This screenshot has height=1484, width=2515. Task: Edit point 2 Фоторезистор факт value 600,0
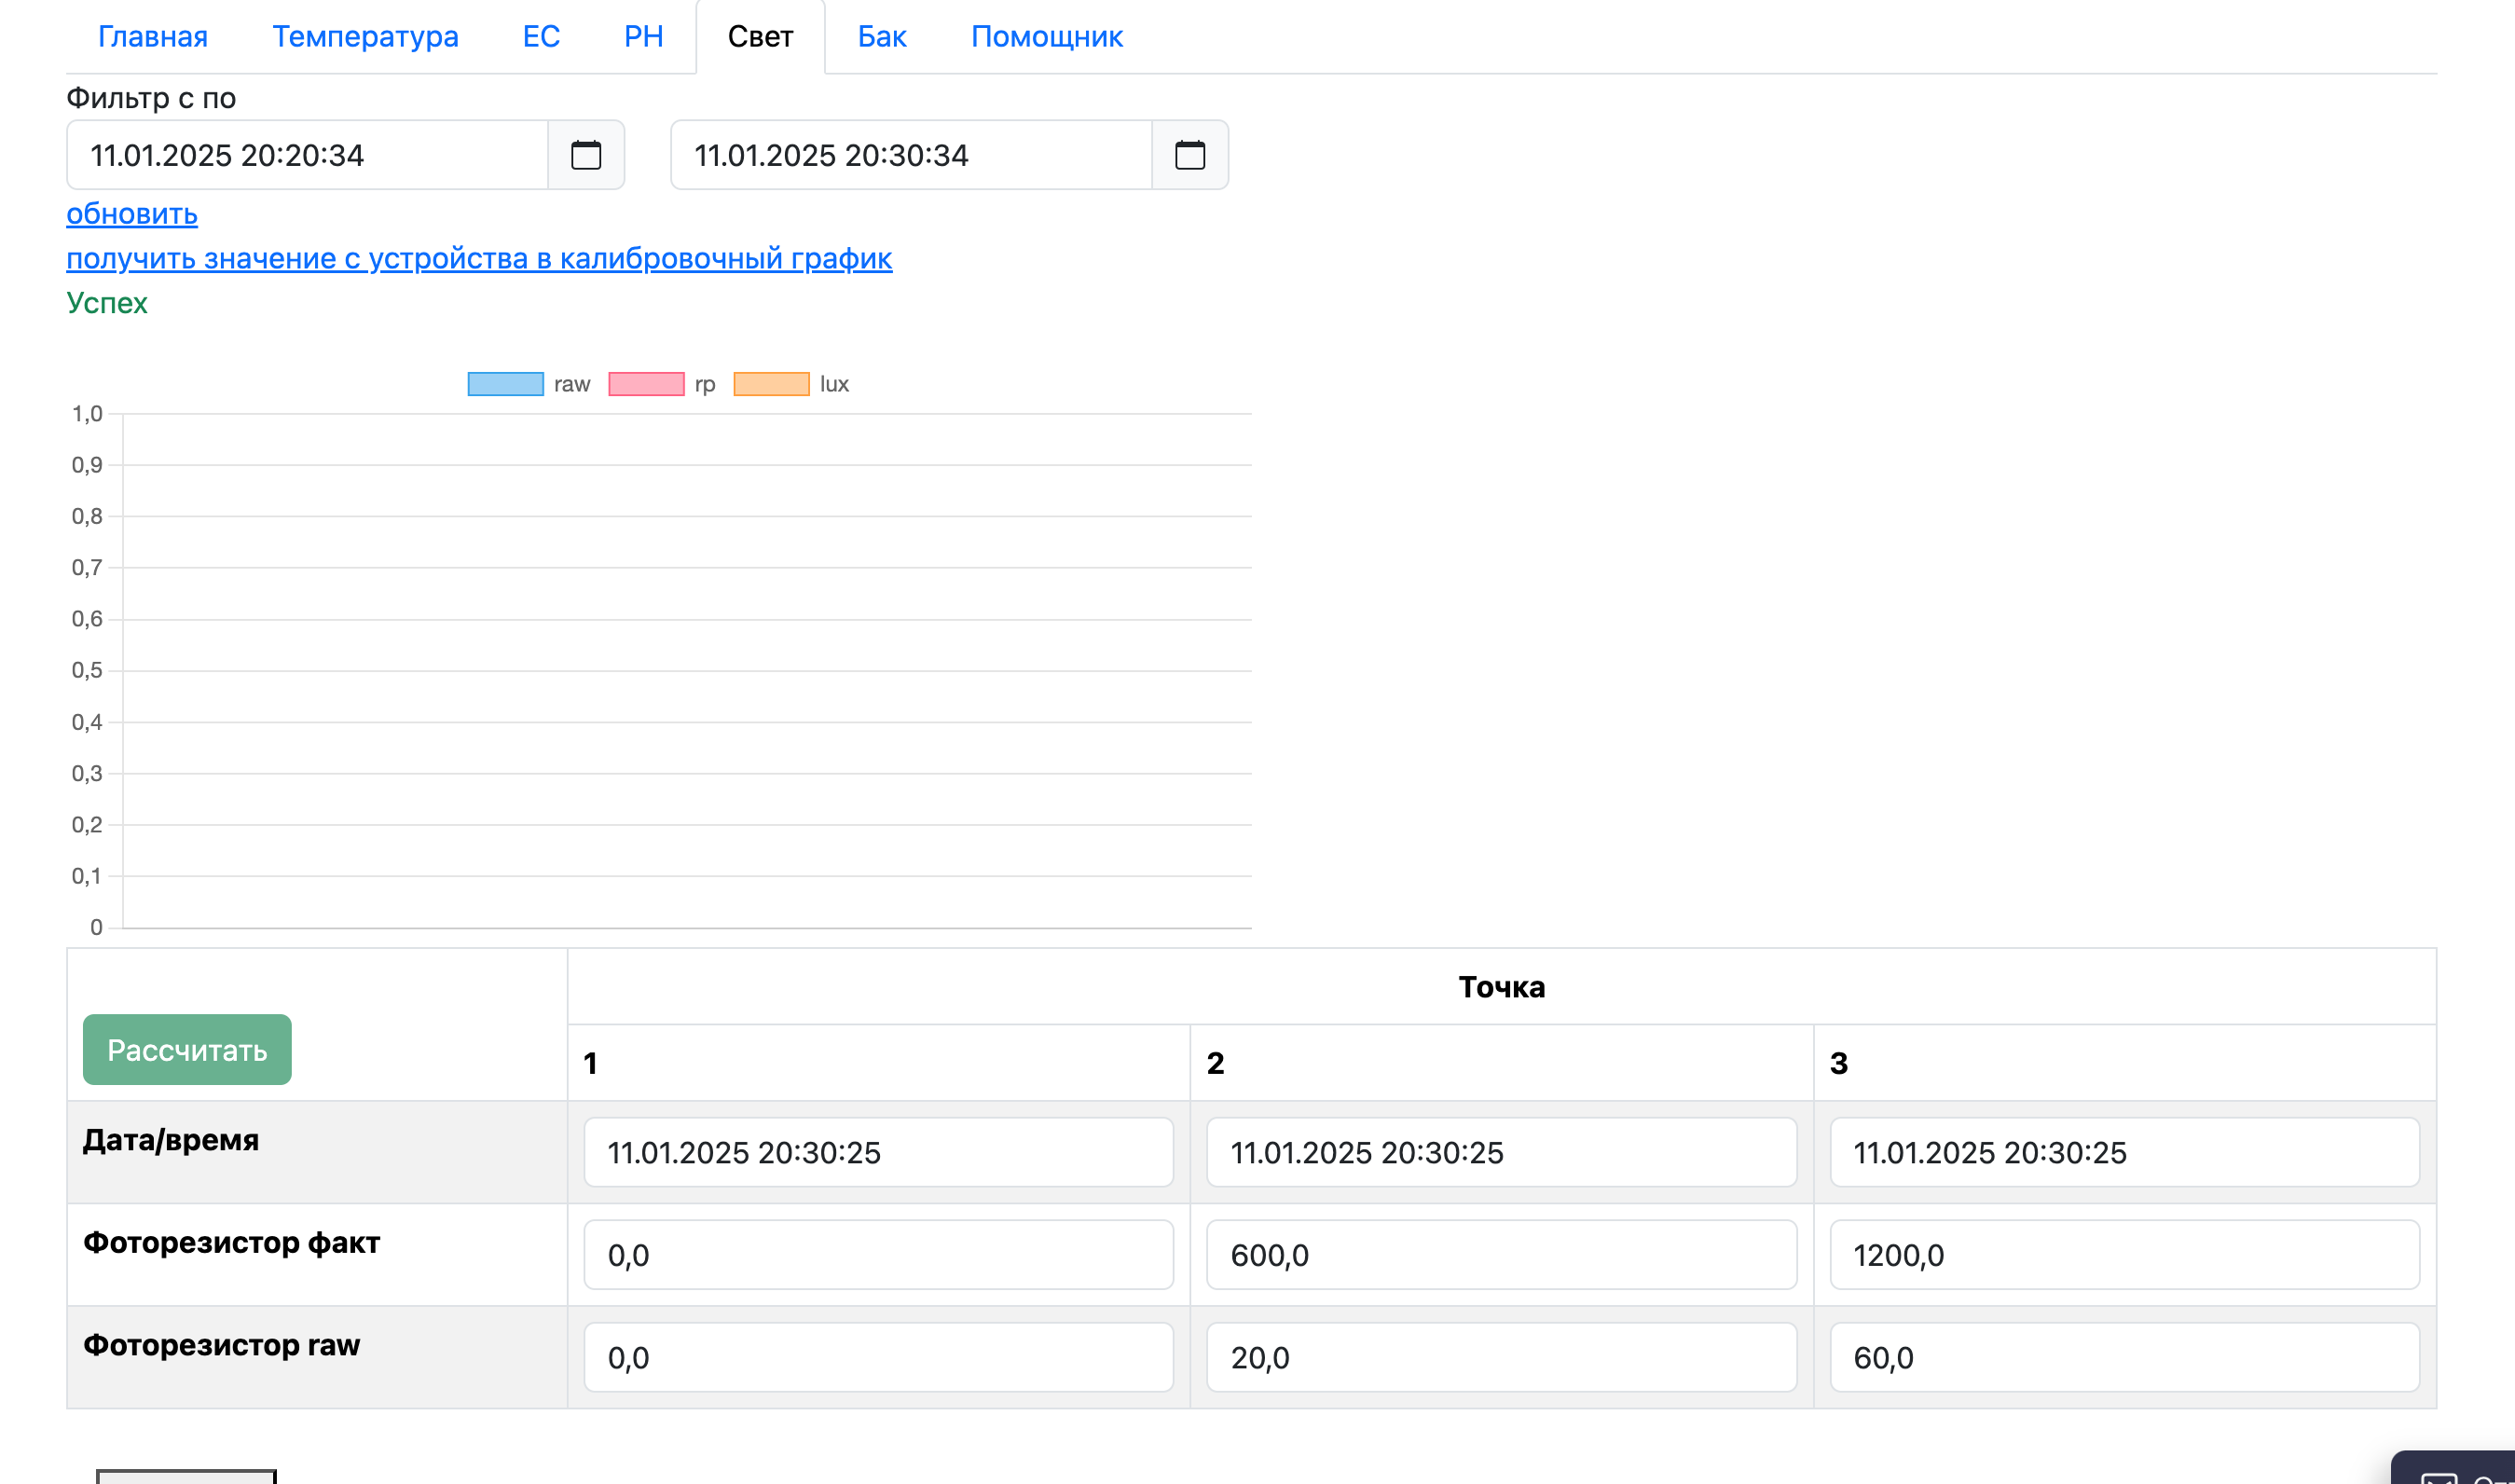(x=1500, y=1254)
